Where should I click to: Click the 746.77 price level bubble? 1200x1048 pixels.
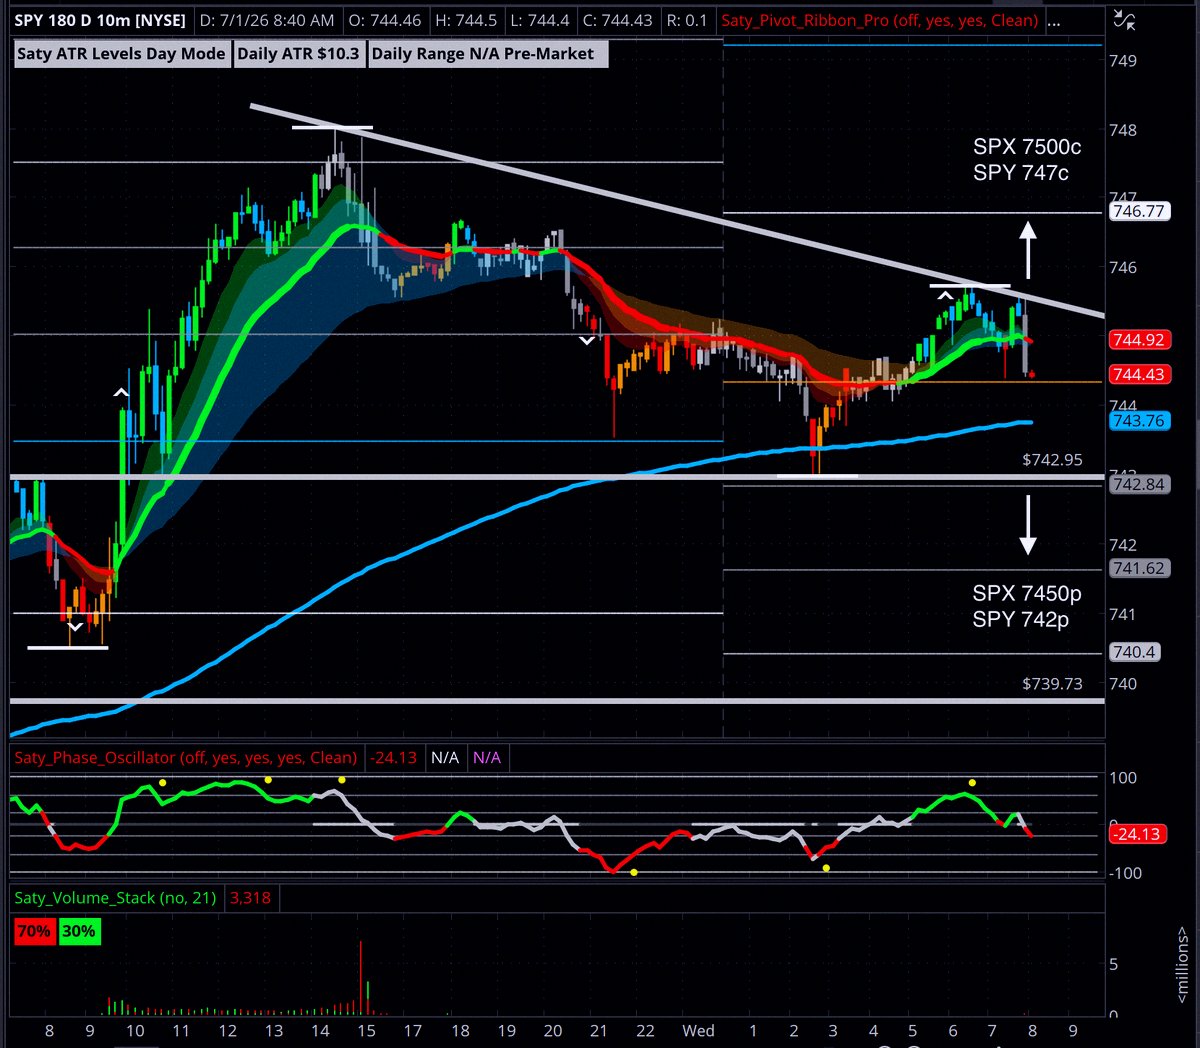(1139, 211)
